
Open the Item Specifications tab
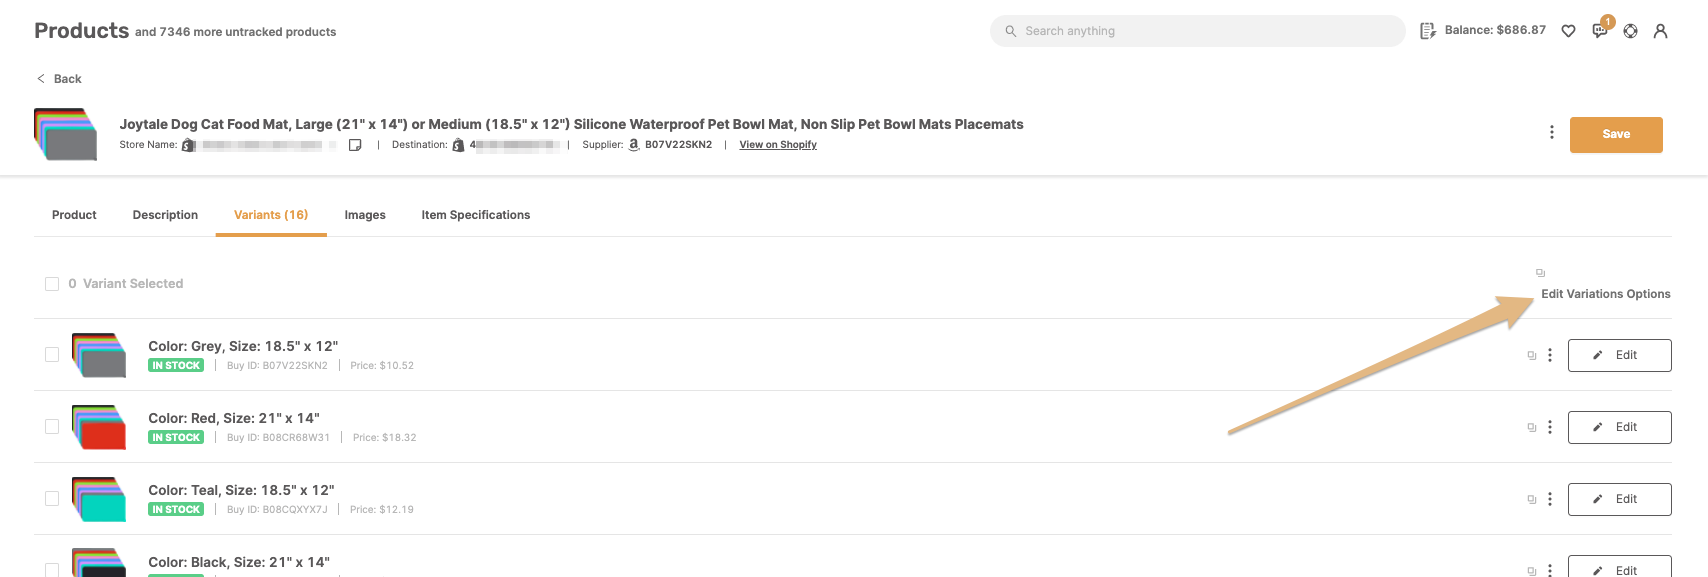click(476, 215)
